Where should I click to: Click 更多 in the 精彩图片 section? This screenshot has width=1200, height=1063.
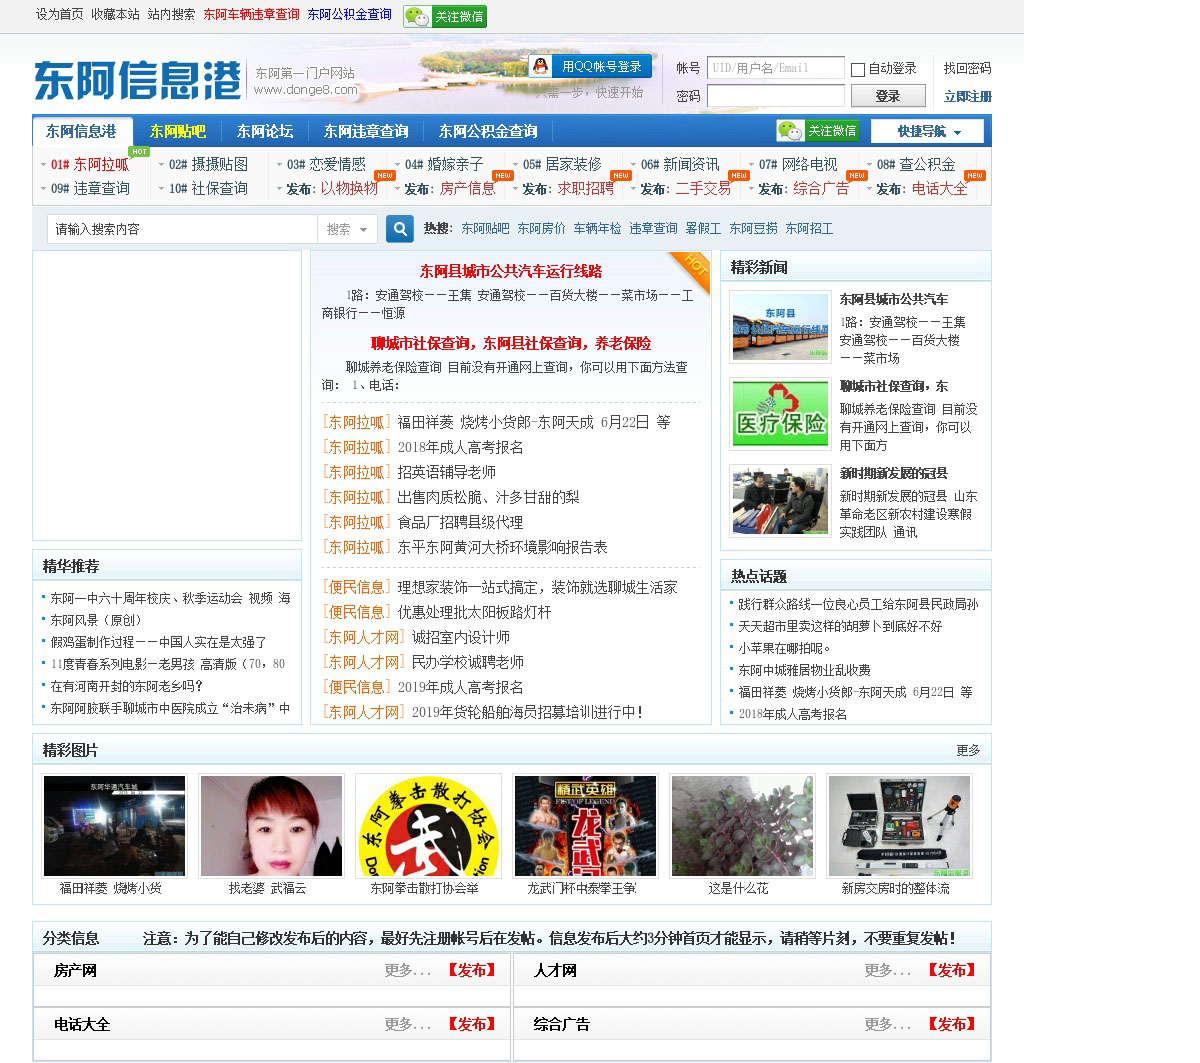click(967, 750)
